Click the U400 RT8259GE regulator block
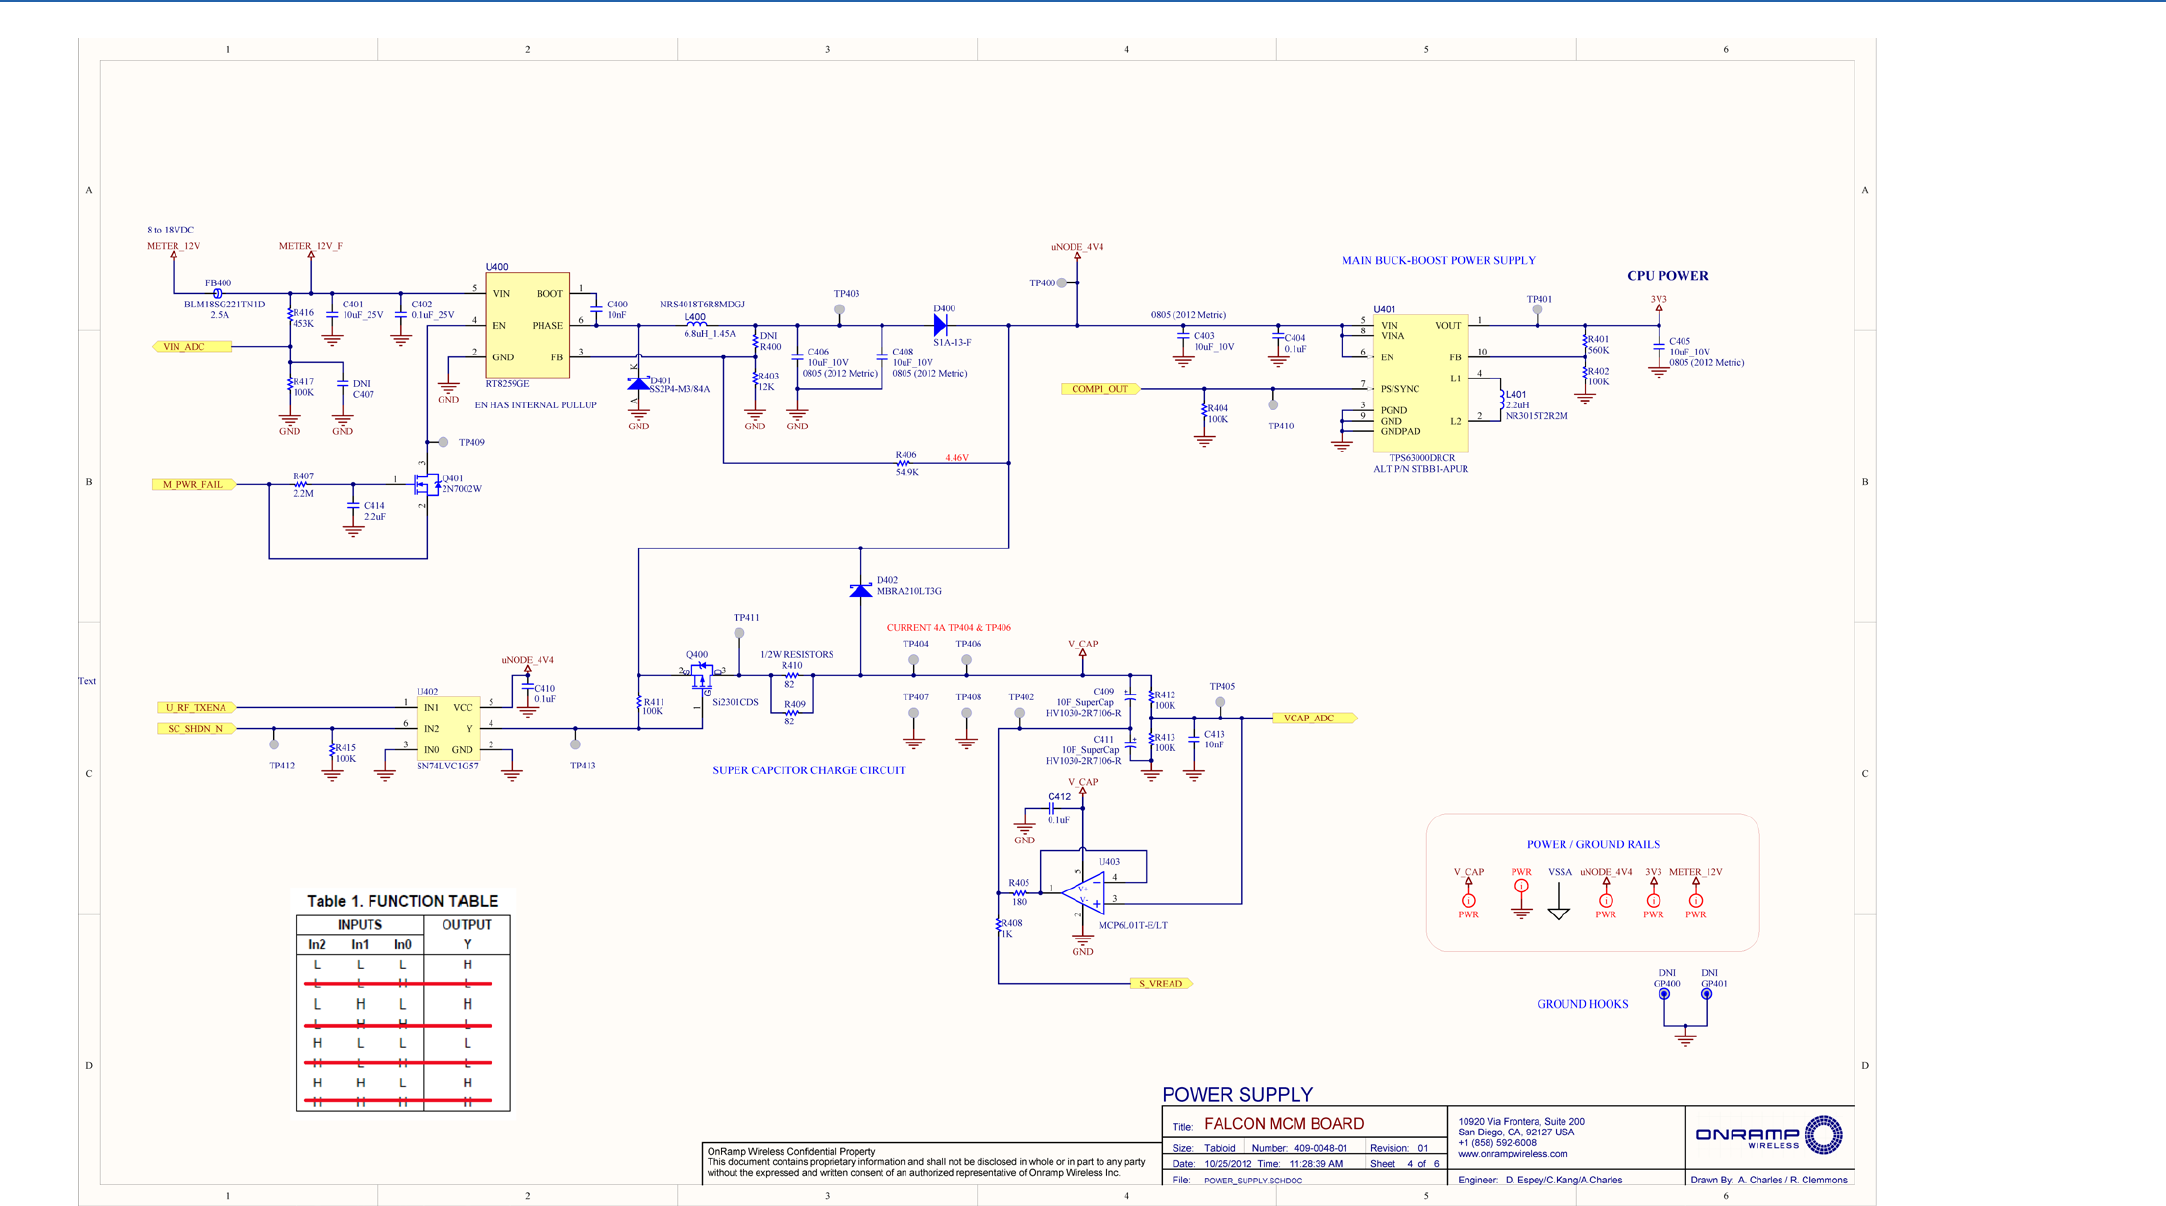Screen dimensions: 2166x1206 point(527,325)
